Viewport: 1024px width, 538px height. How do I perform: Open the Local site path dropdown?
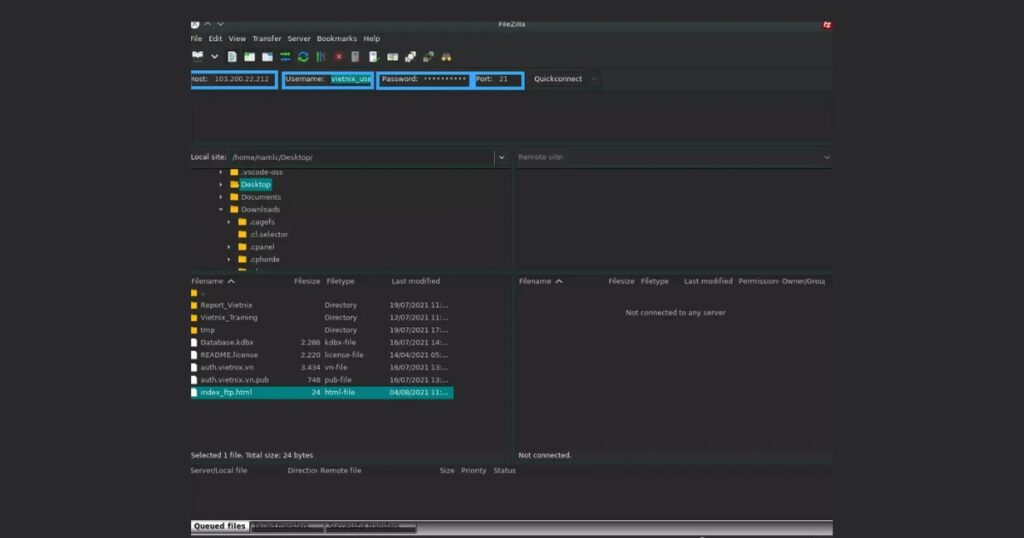point(502,157)
